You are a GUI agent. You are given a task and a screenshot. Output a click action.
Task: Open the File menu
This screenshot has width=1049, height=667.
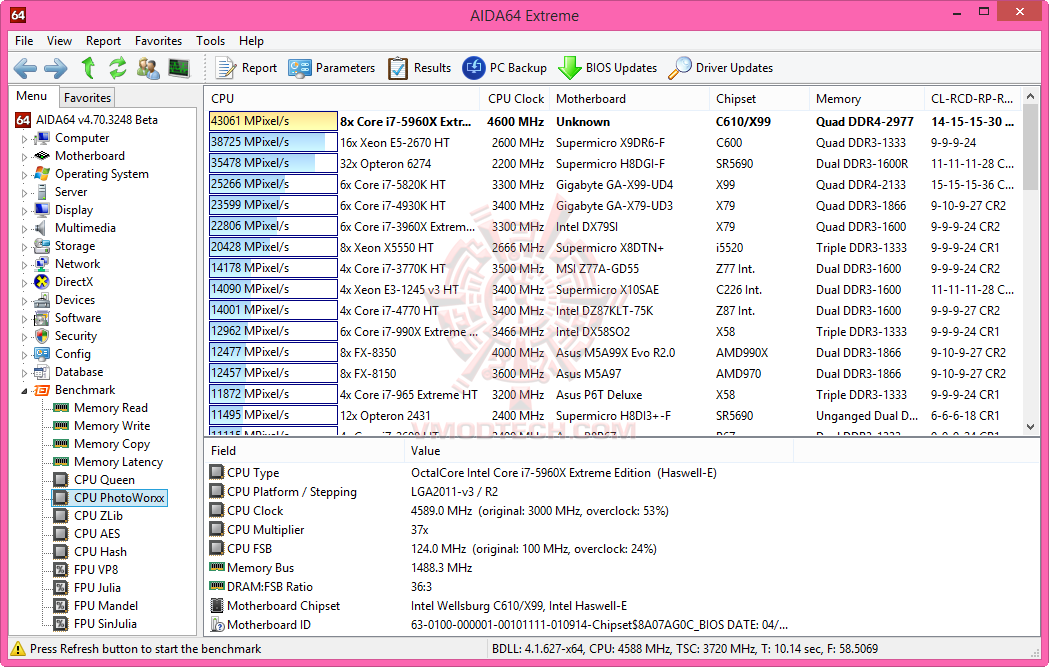coord(24,41)
